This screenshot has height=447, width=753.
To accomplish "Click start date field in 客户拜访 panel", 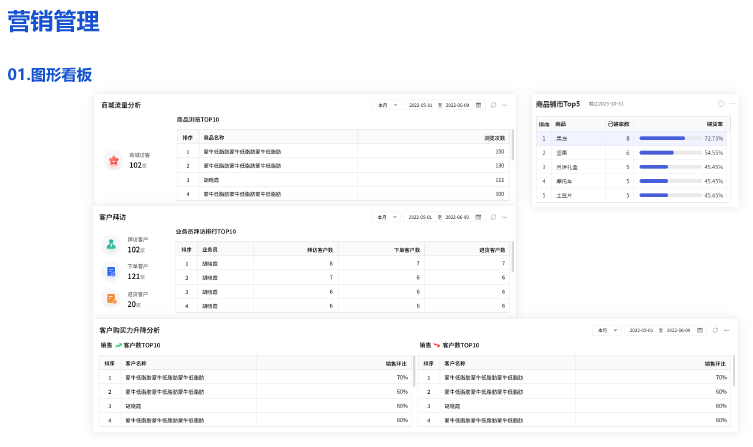I will 420,217.
